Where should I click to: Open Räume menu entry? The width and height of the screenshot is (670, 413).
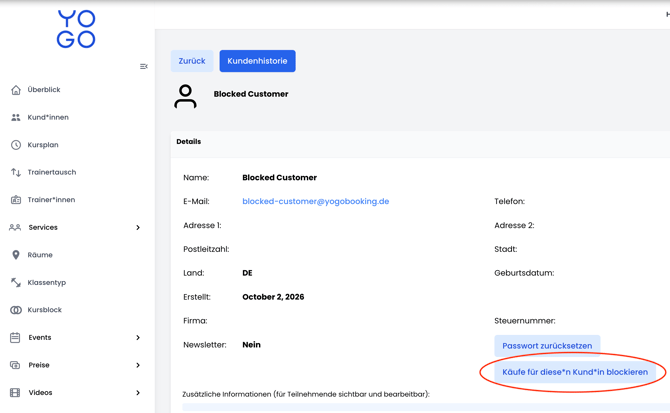pos(40,255)
